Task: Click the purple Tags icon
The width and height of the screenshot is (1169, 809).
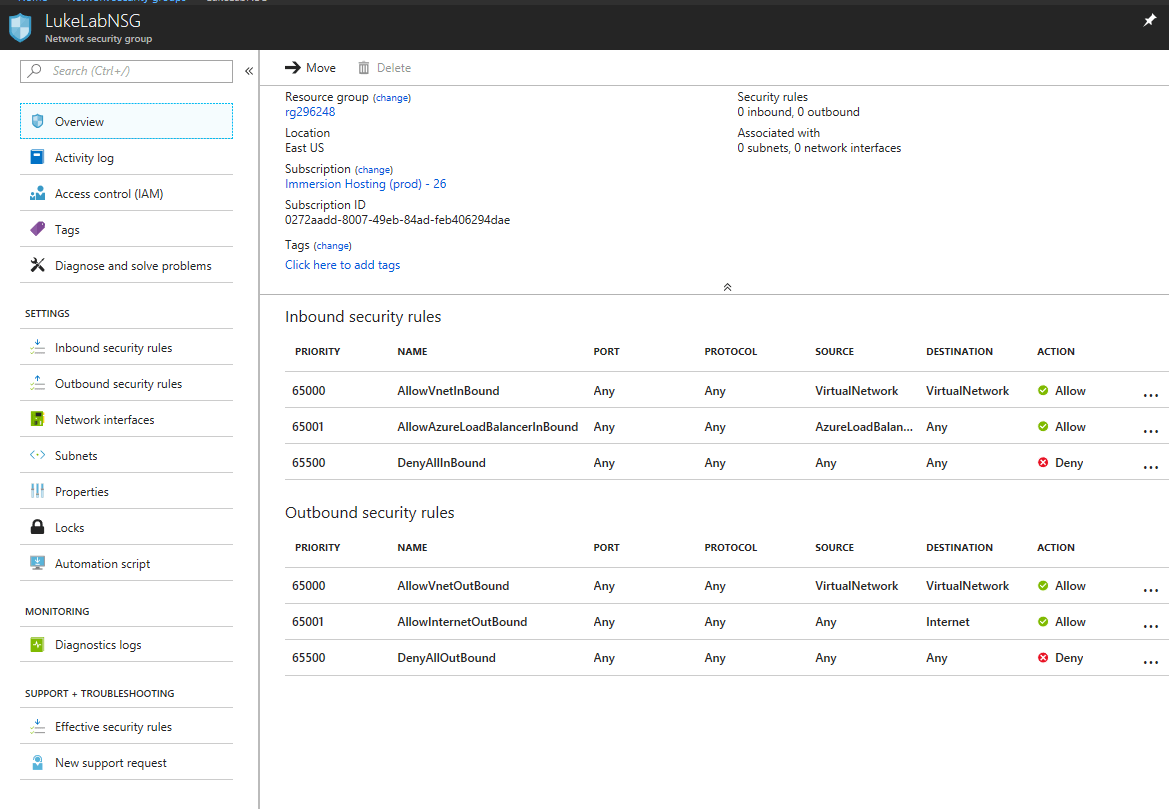Action: point(37,229)
